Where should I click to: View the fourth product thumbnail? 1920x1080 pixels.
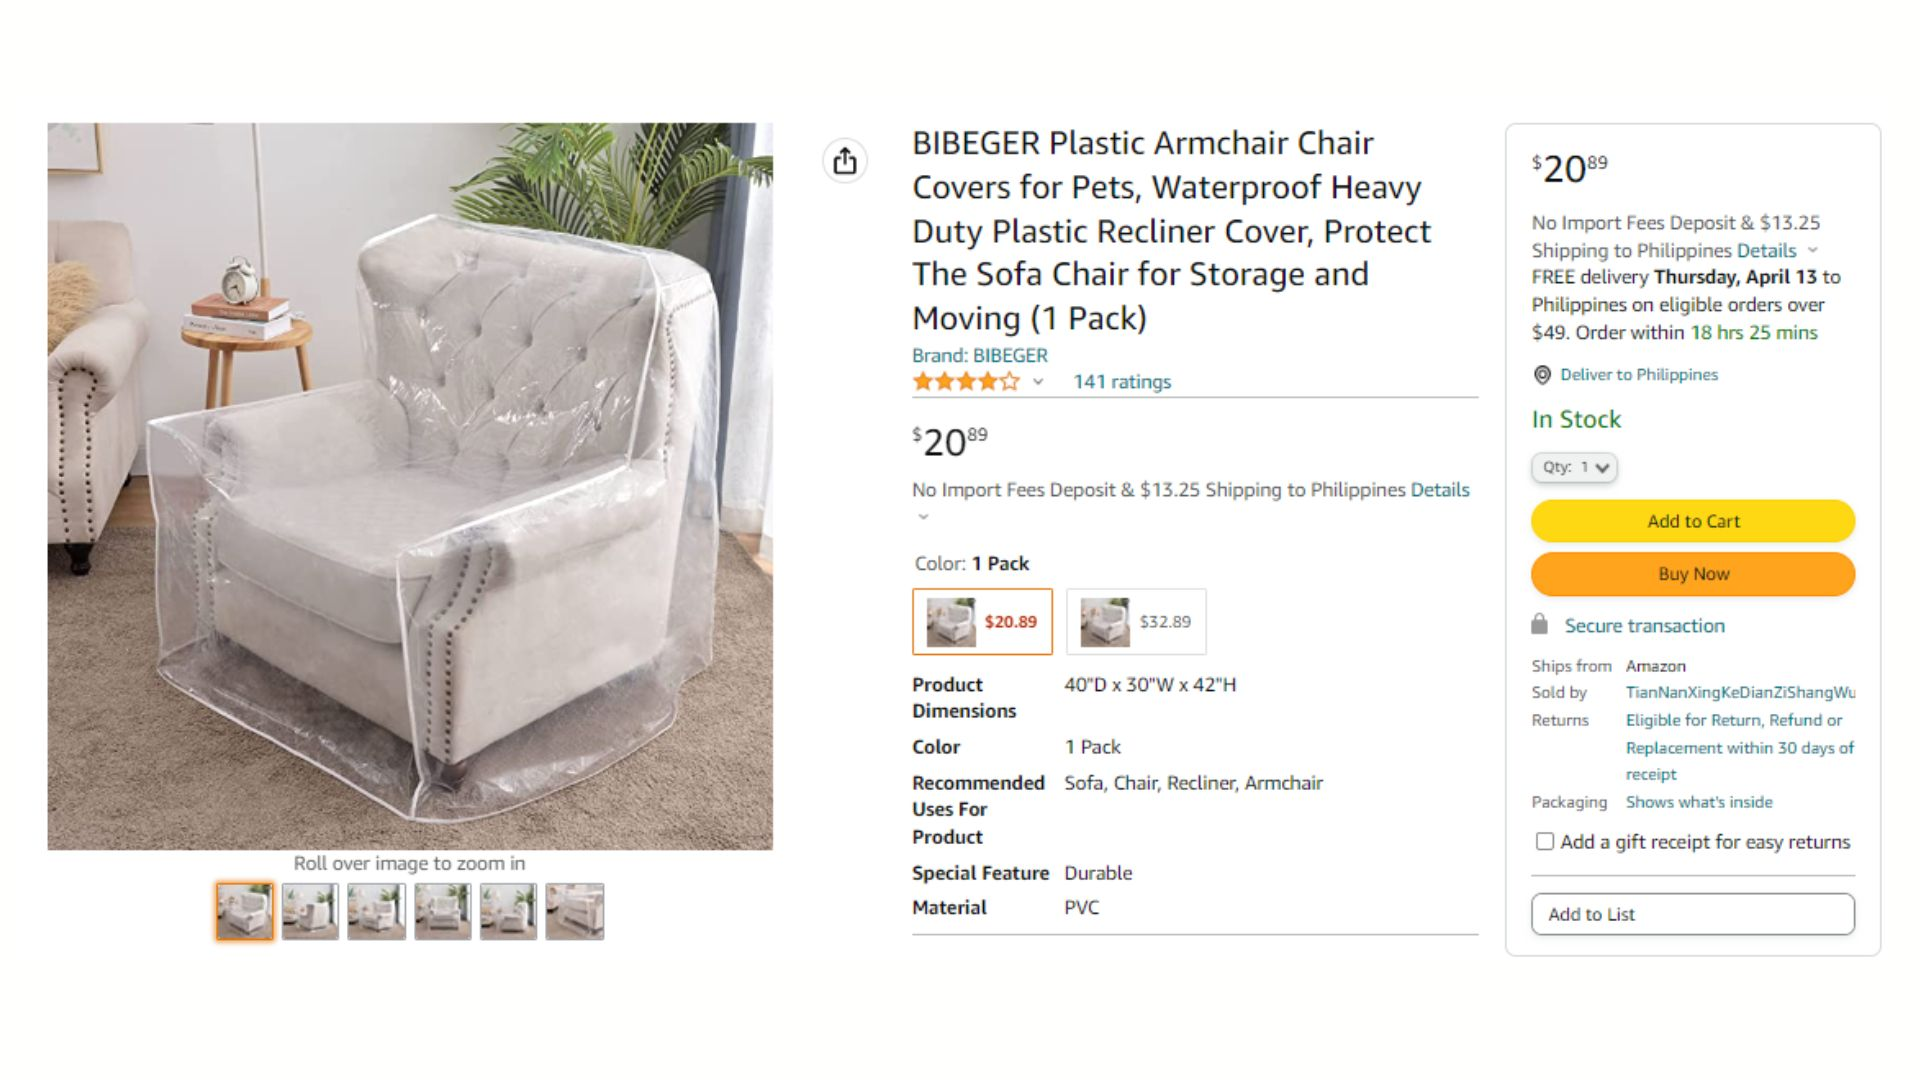point(443,911)
